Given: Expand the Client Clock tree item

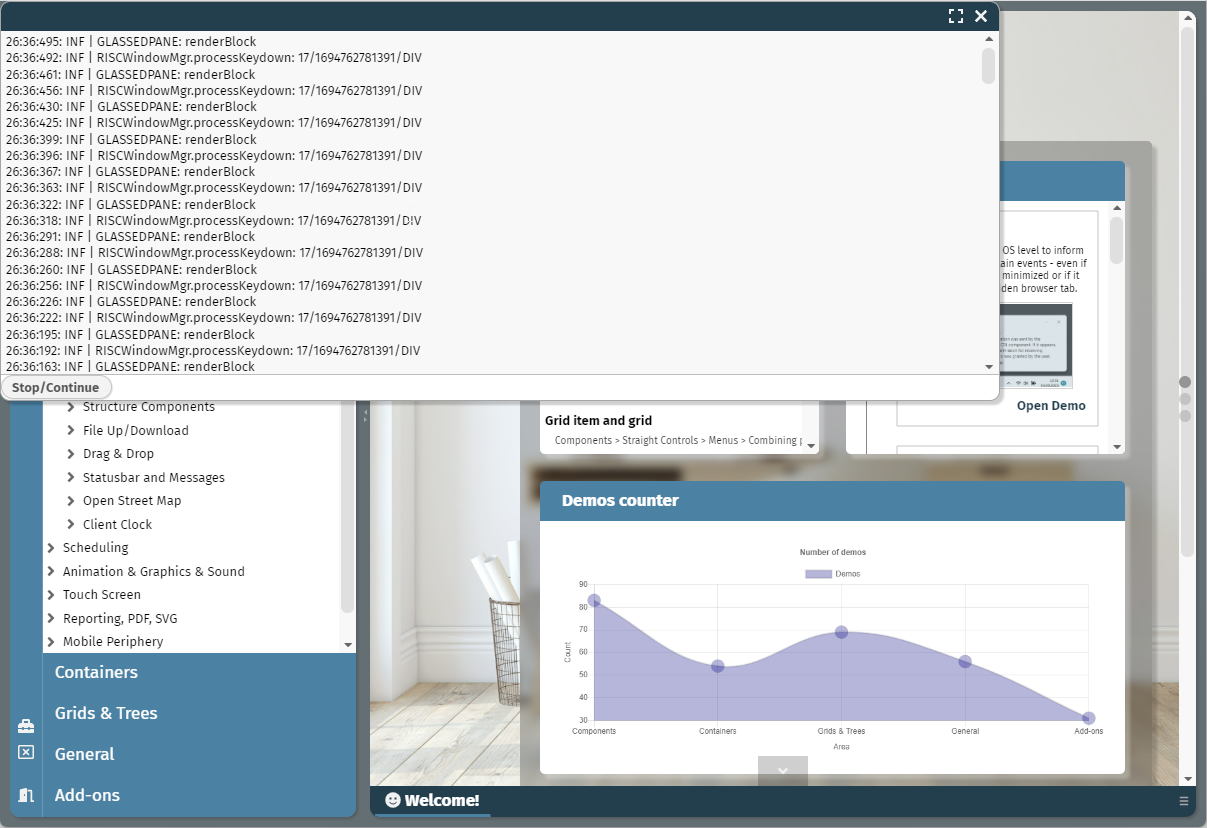Looking at the screenshot, I should tap(71, 524).
